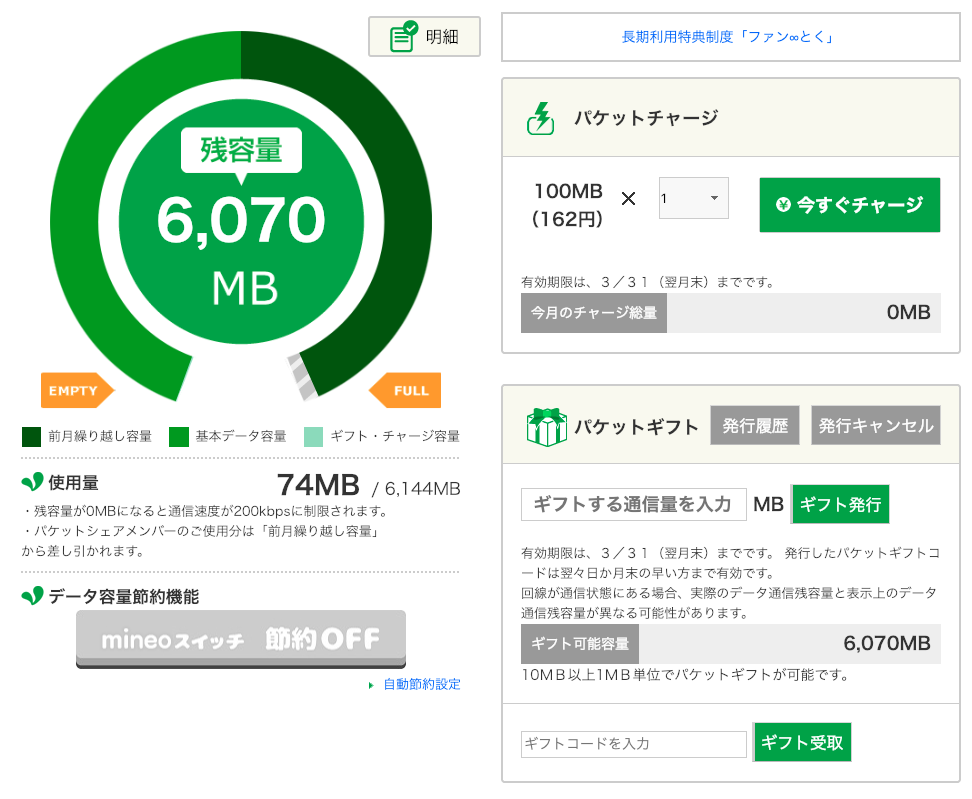972x799 pixels.
Task: Toggle the mineo switch 節約OFF
Action: pos(241,639)
